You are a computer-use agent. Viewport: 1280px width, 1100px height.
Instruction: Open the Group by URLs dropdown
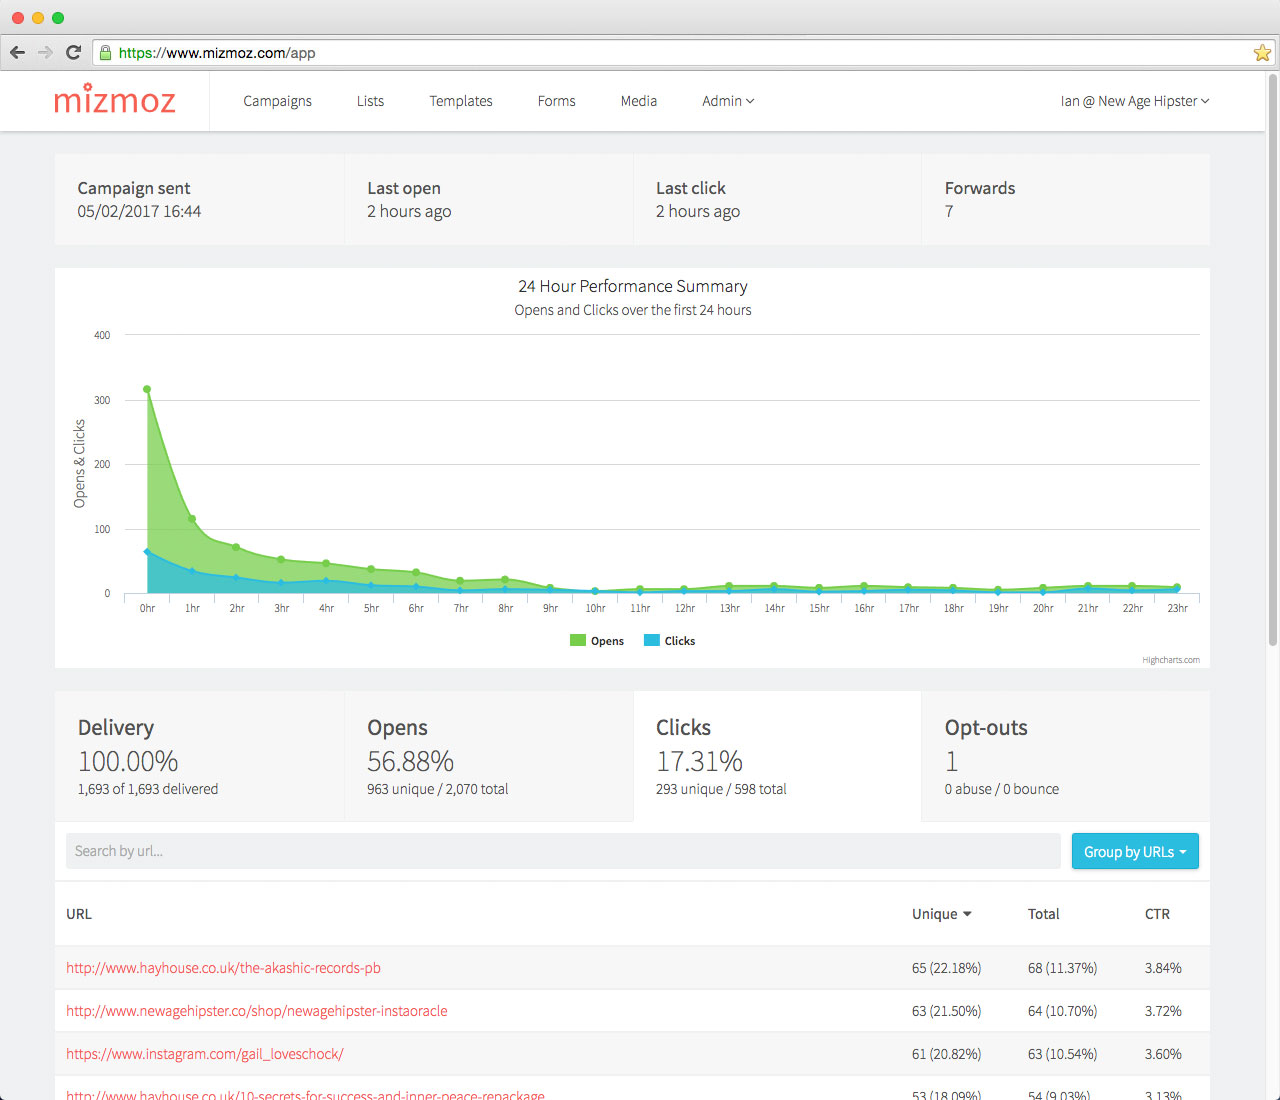(x=1135, y=851)
